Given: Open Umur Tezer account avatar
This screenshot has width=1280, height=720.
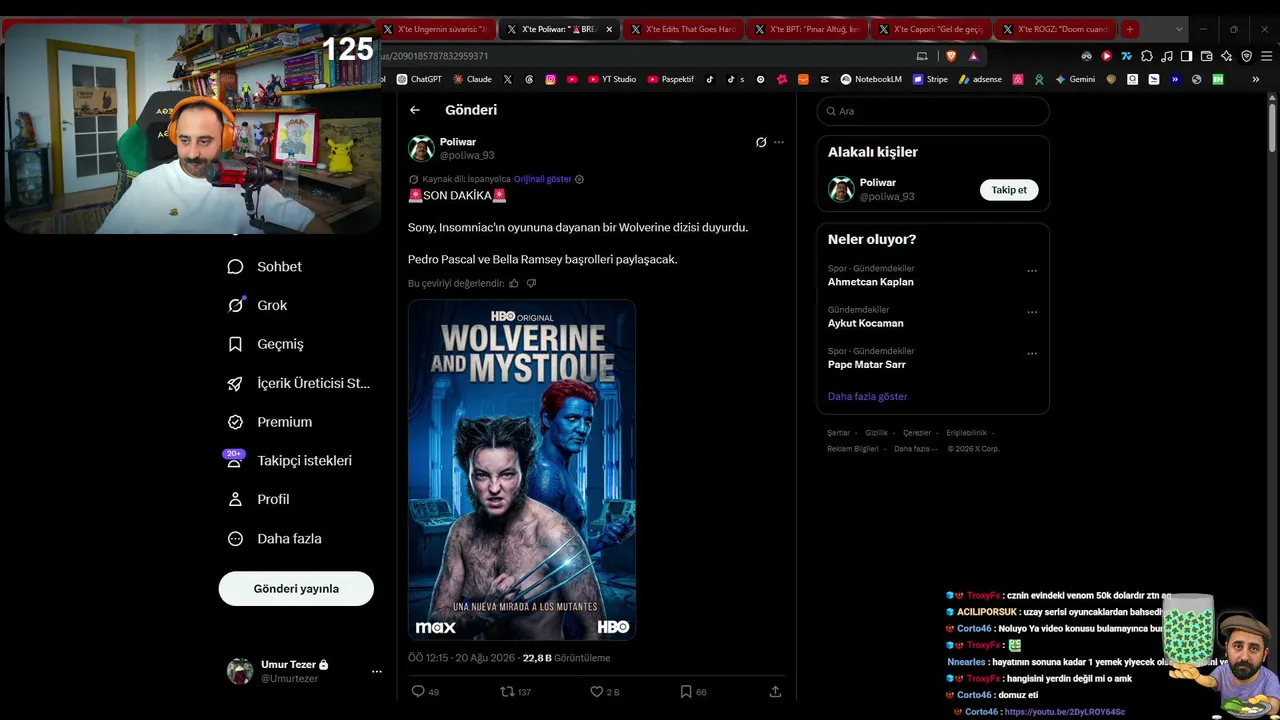Looking at the screenshot, I should pyautogui.click(x=240, y=671).
